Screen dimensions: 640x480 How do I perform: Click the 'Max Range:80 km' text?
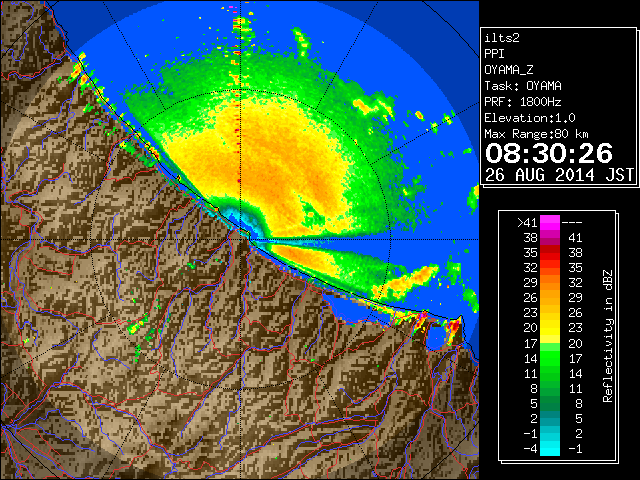536,134
